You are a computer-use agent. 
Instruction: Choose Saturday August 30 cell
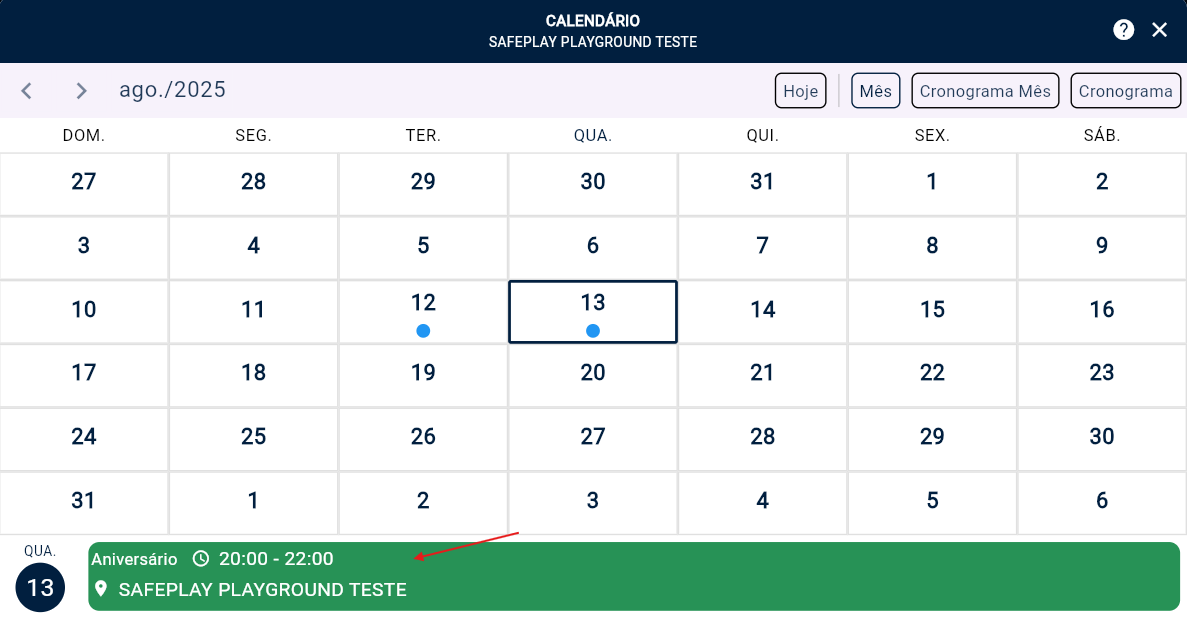1102,437
